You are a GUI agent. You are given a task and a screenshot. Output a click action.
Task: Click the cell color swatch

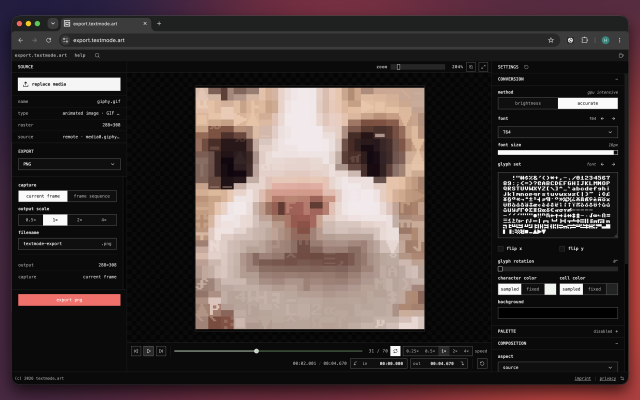612,289
